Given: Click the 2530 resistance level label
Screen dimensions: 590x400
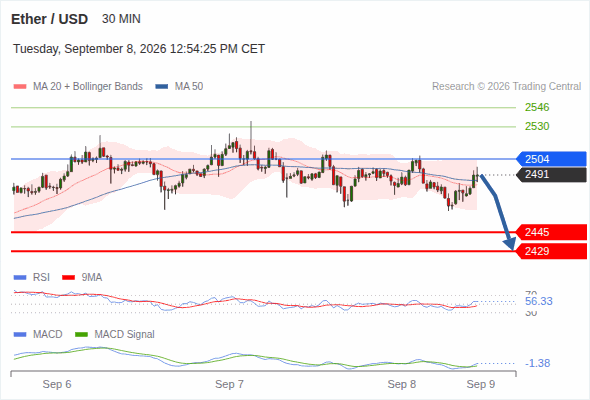Looking at the screenshot, I should [x=537, y=126].
